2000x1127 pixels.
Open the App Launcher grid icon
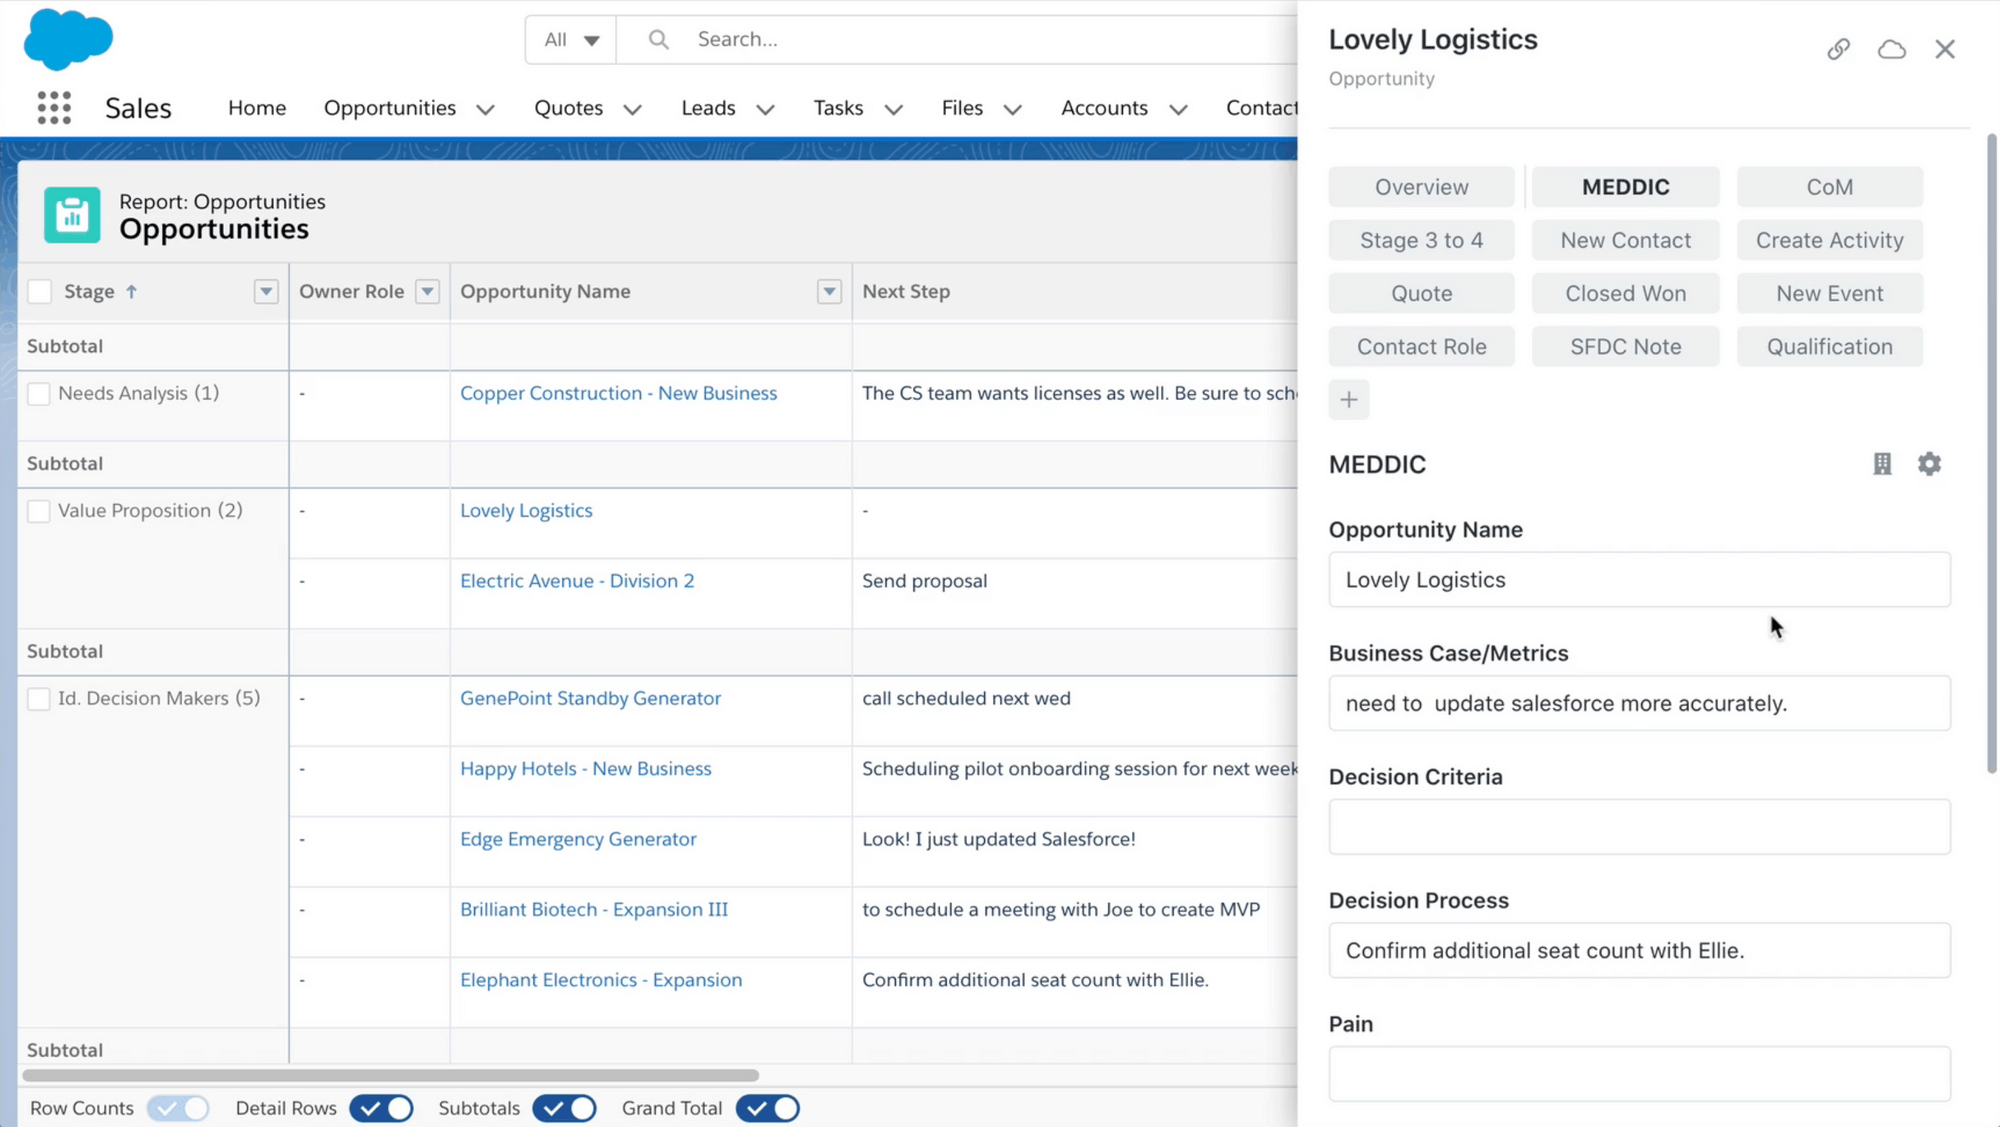pyautogui.click(x=54, y=107)
